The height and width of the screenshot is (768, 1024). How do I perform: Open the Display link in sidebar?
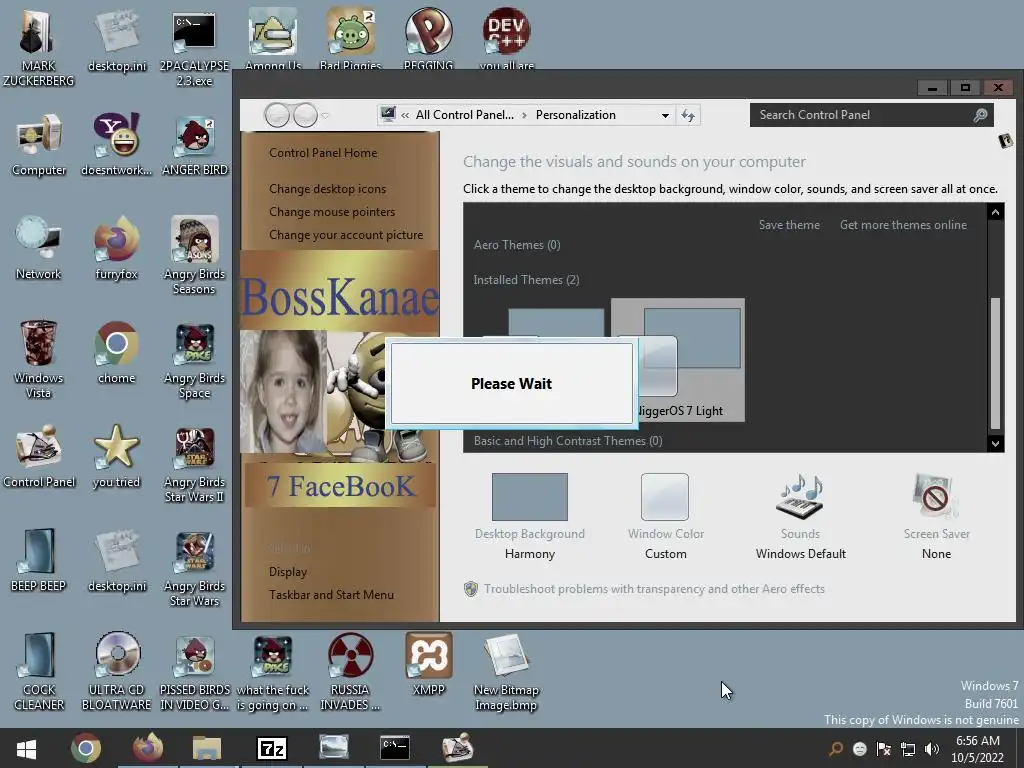click(287, 572)
